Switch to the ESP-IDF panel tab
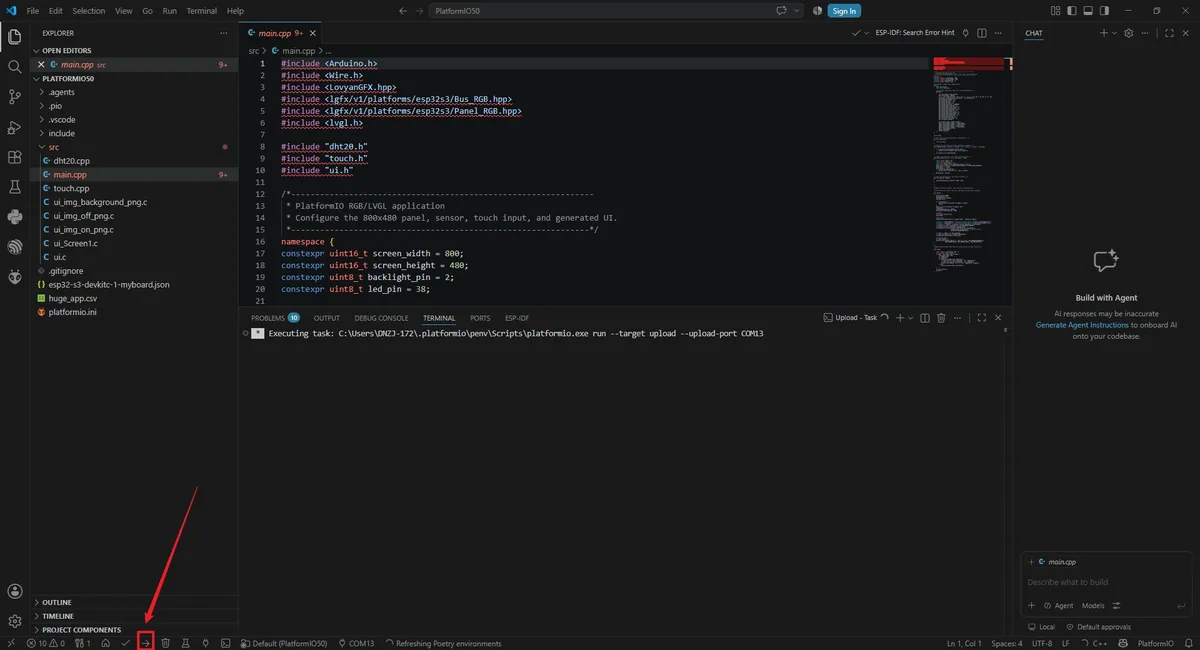This screenshot has height=650, width=1200. tap(517, 318)
